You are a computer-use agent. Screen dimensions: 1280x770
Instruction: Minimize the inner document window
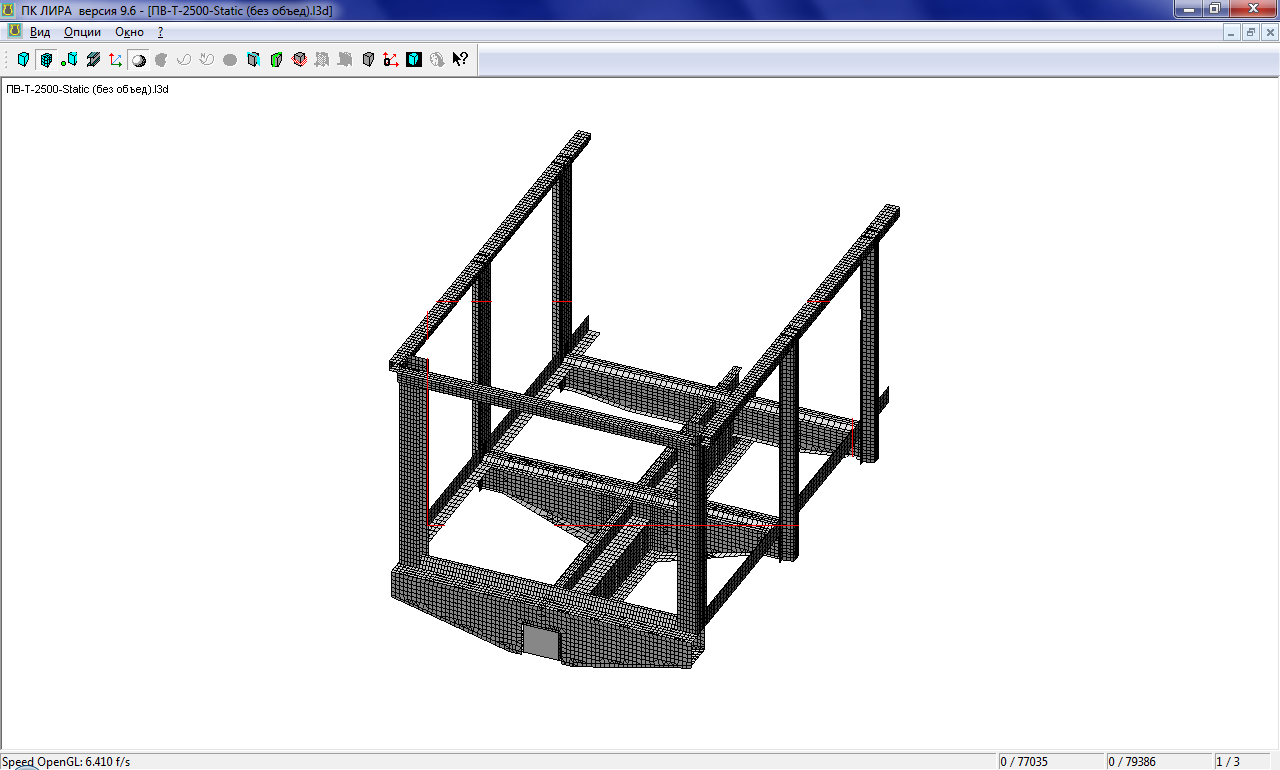pos(1232,32)
